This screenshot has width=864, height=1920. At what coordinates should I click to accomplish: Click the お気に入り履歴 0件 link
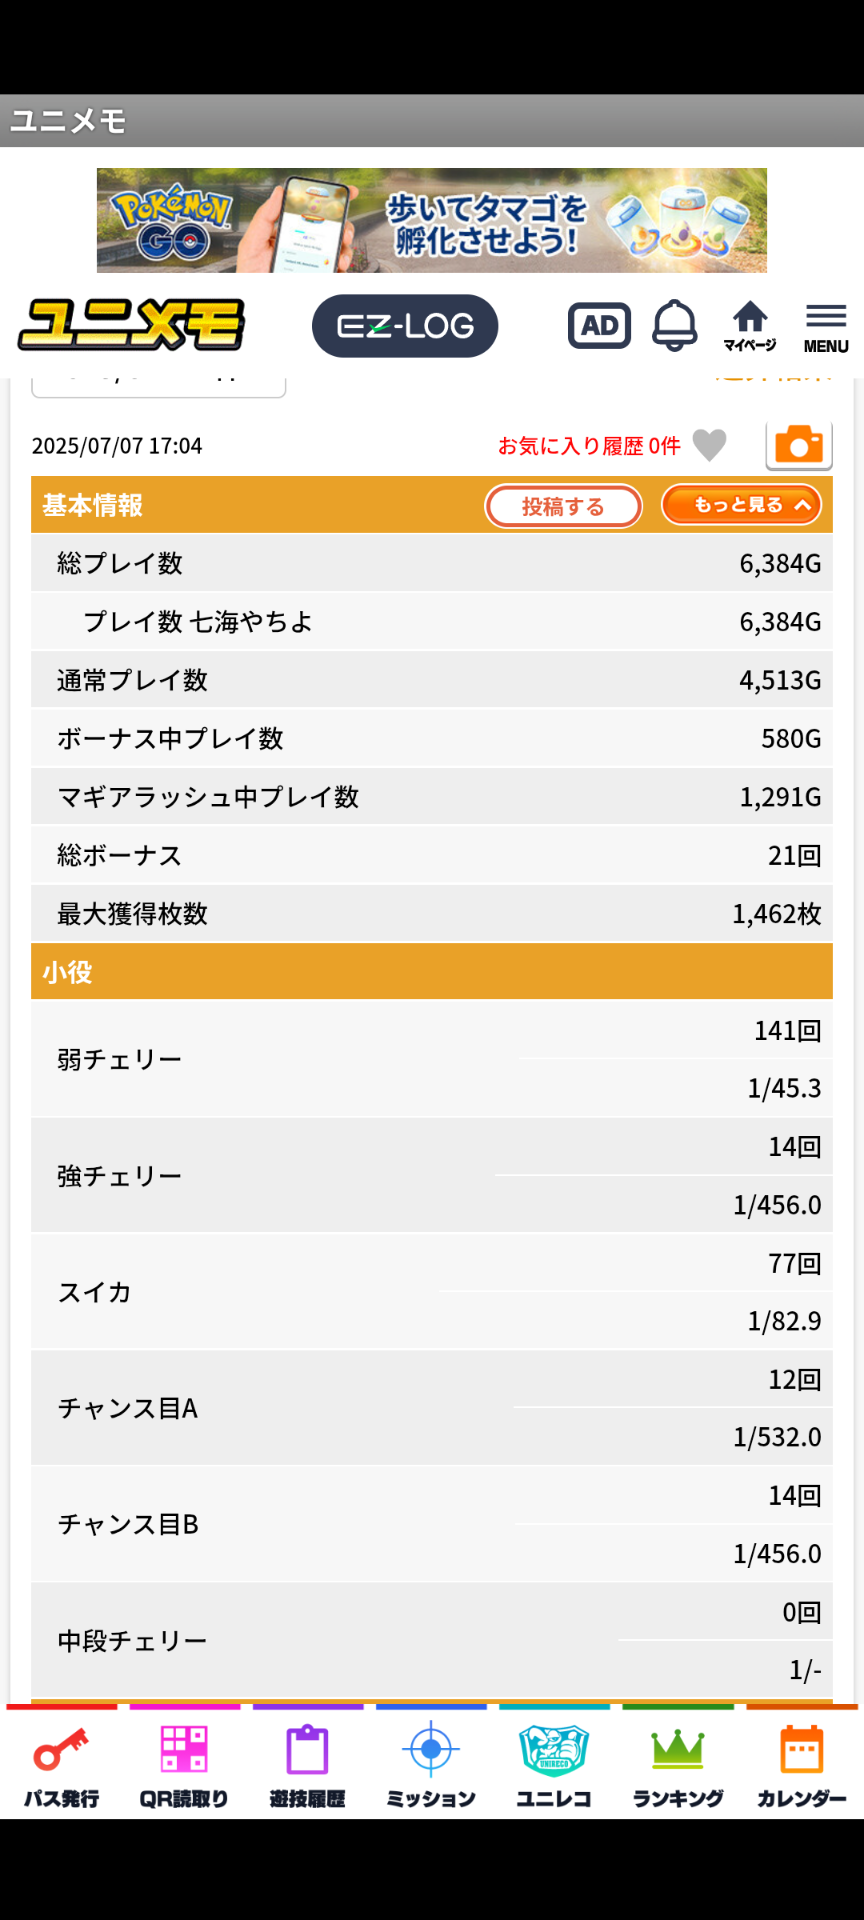coord(589,446)
